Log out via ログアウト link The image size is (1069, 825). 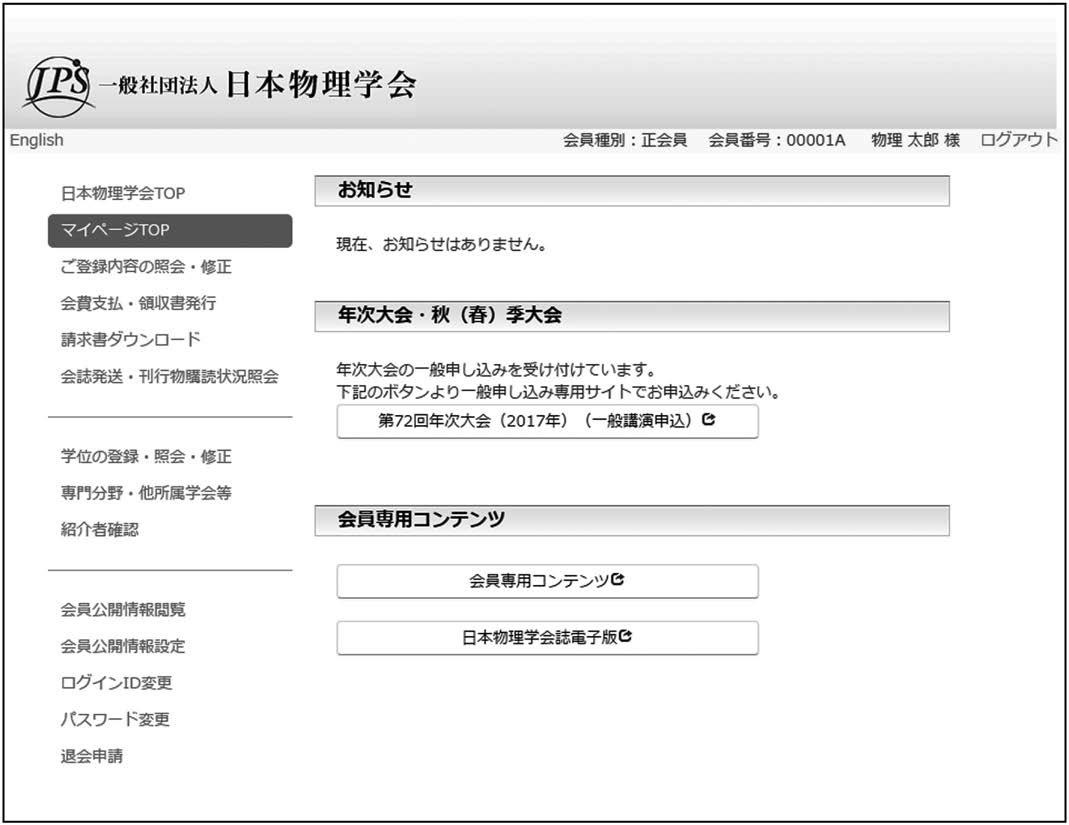click(x=1019, y=140)
